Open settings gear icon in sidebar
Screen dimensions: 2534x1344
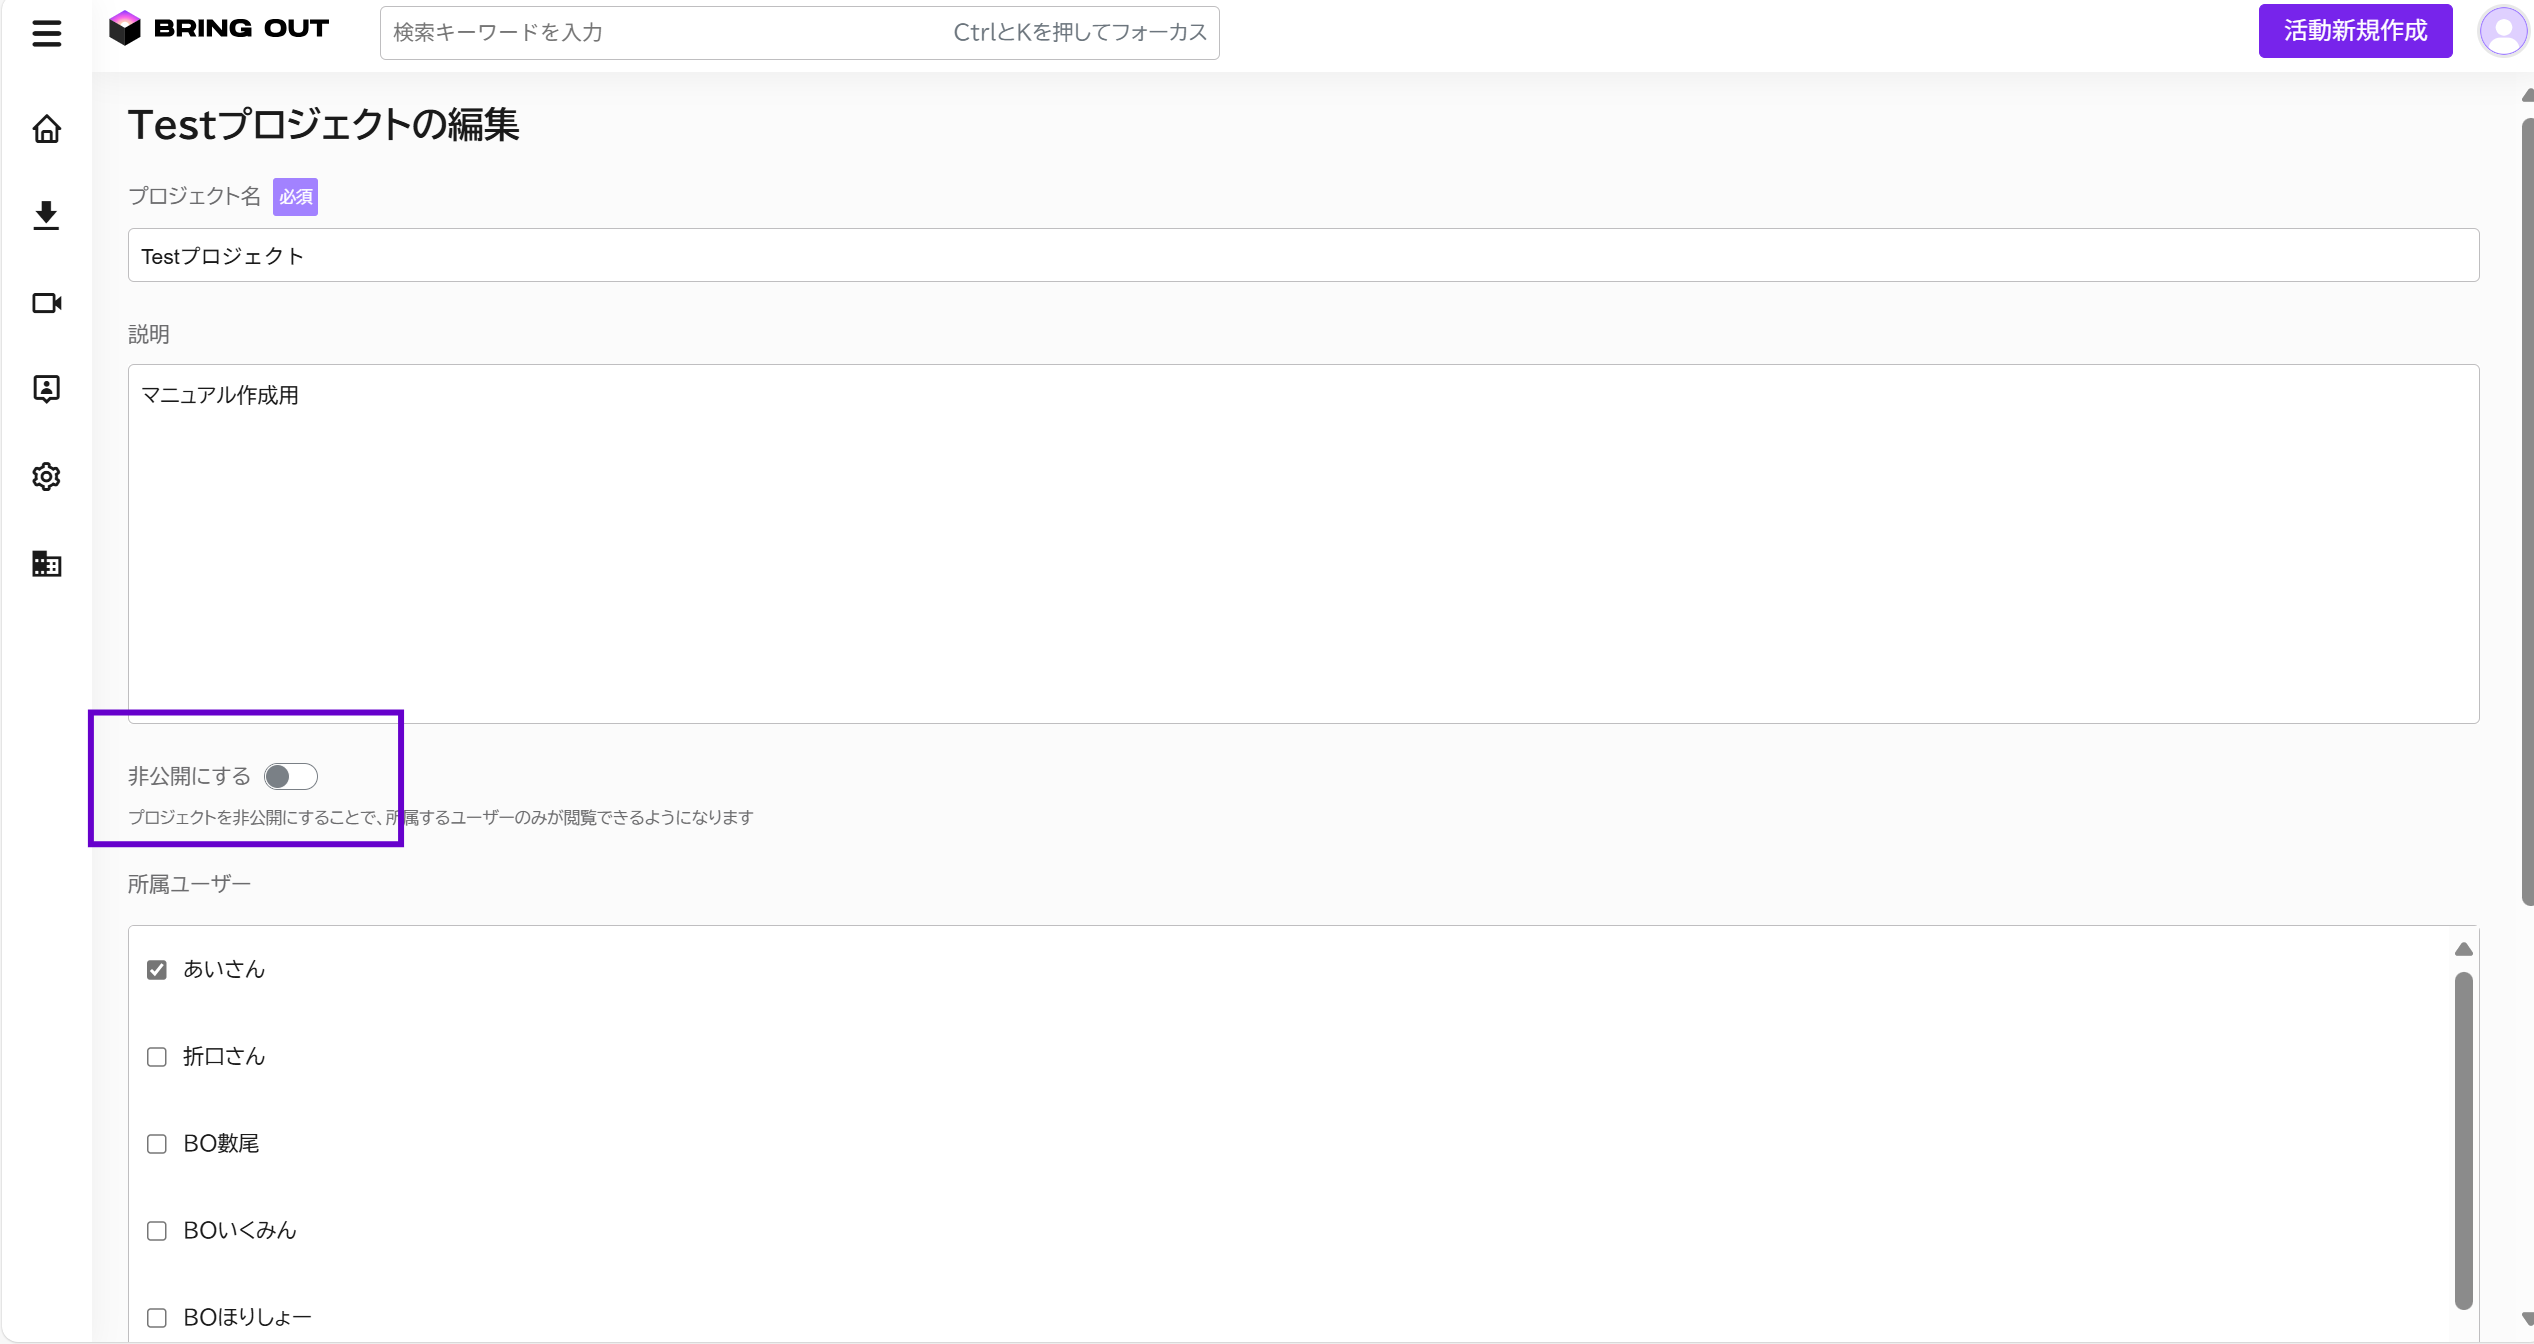click(46, 477)
